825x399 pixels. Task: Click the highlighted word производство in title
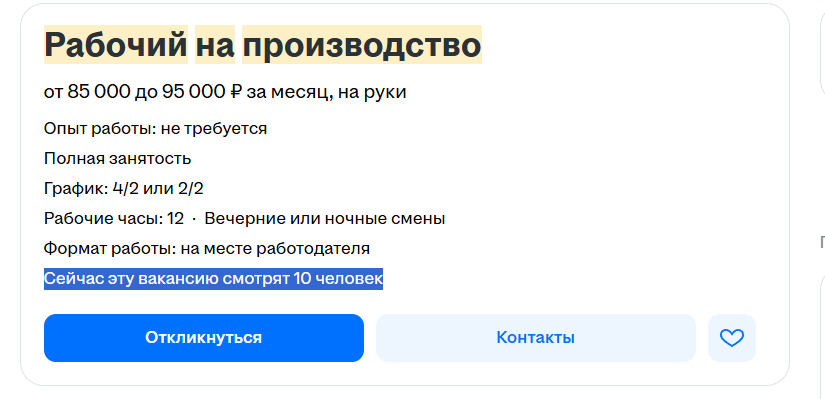click(x=362, y=45)
